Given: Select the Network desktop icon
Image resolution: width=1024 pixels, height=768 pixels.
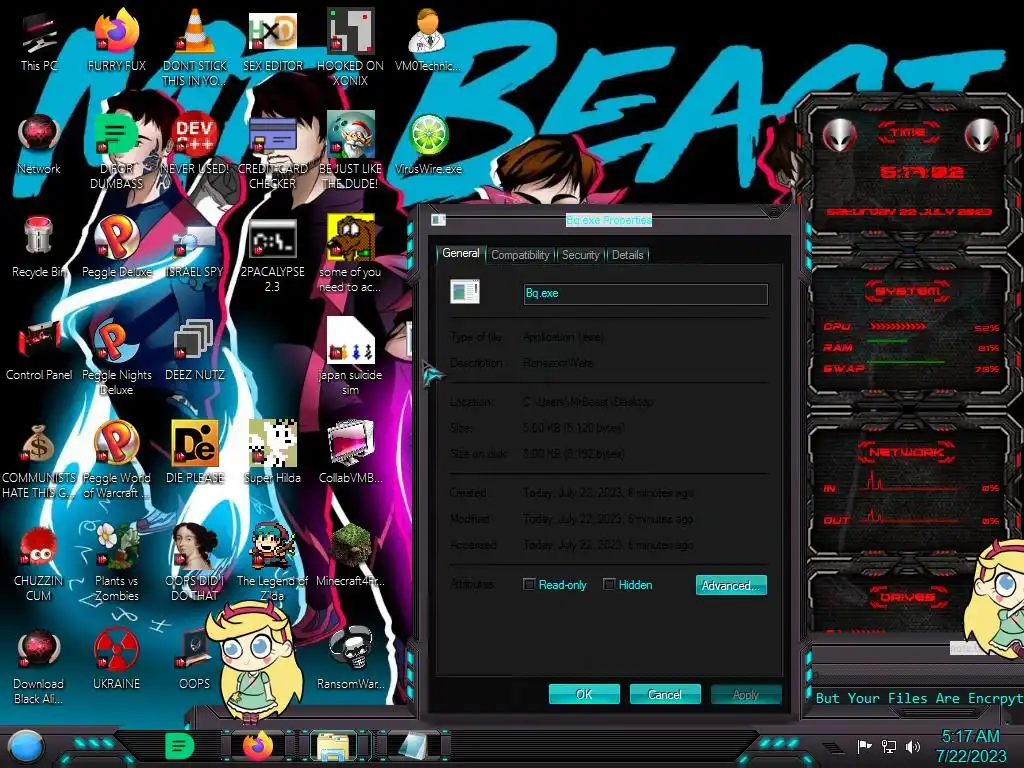Looking at the screenshot, I should click(39, 144).
